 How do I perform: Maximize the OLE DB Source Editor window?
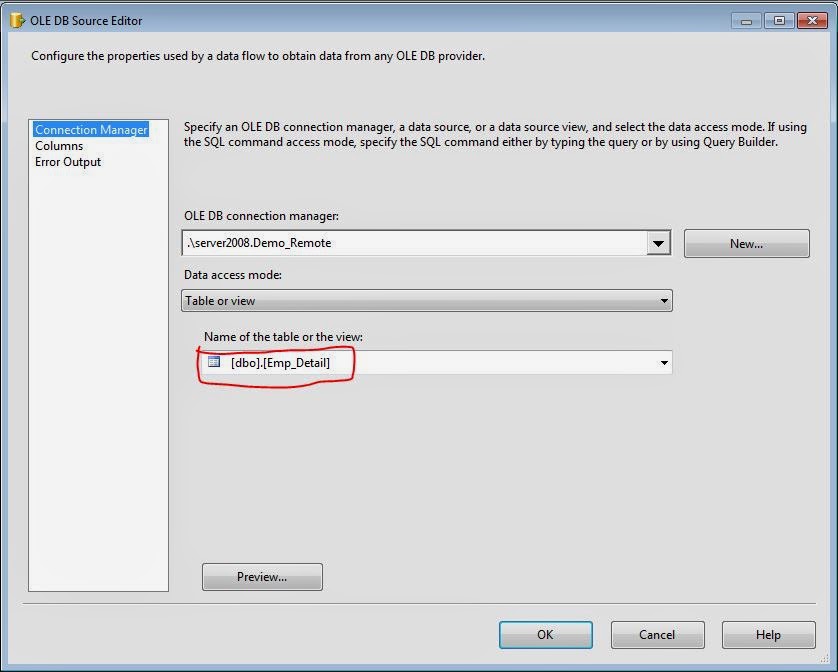point(779,21)
